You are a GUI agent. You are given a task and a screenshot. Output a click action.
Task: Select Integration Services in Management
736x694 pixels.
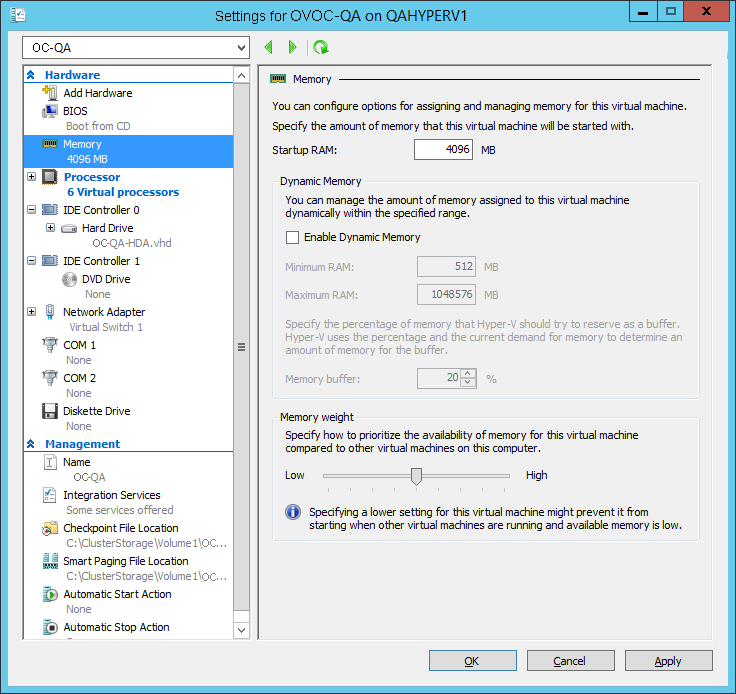[x=111, y=495]
